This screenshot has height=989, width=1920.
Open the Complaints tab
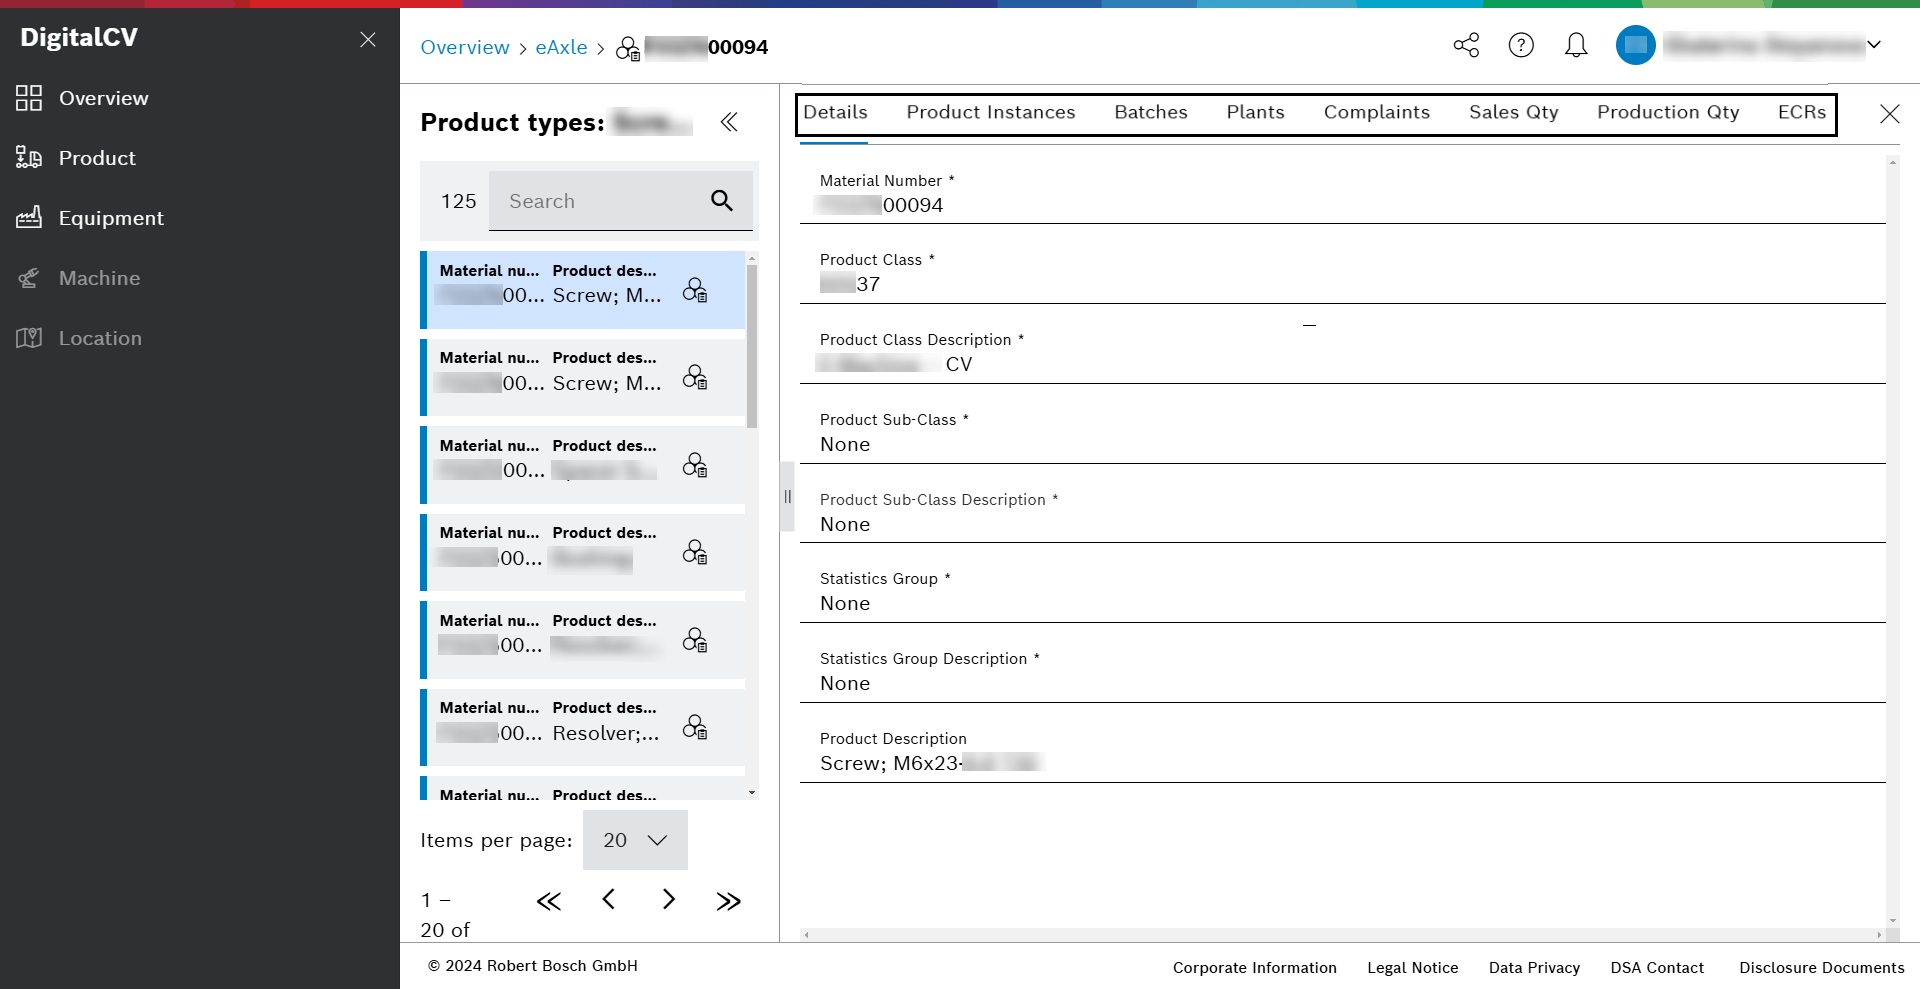[x=1377, y=112]
